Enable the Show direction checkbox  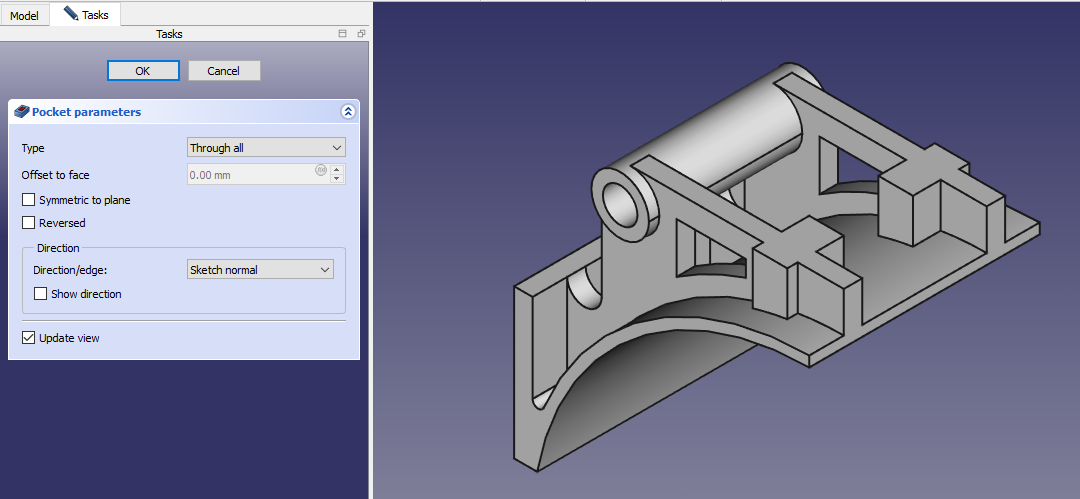pyautogui.click(x=41, y=294)
